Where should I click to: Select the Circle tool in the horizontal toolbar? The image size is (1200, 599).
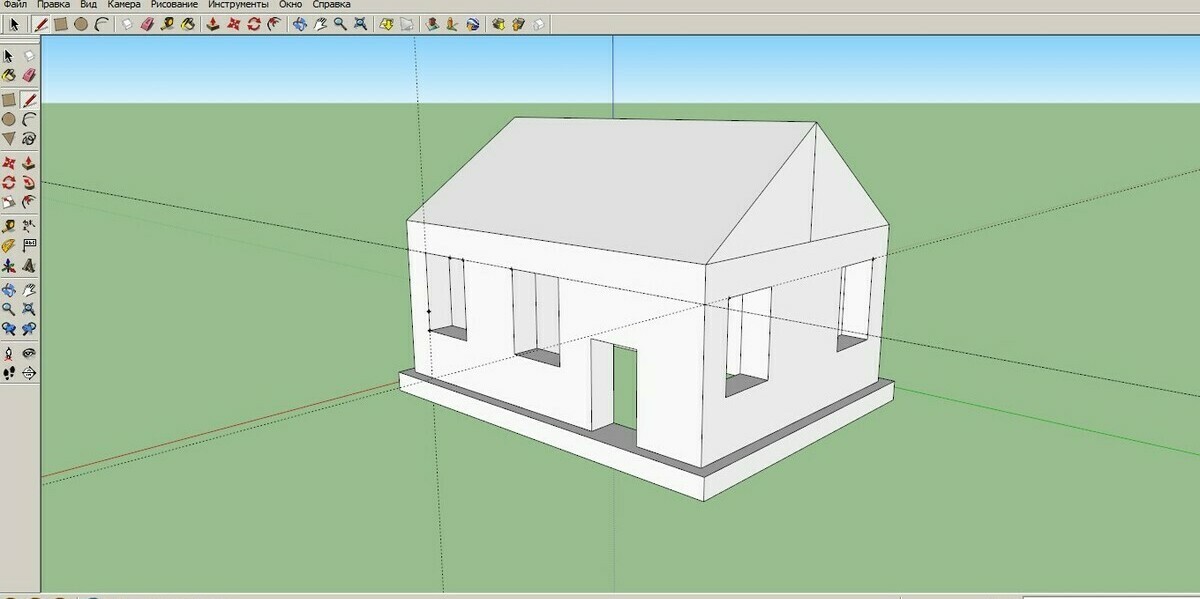81,24
